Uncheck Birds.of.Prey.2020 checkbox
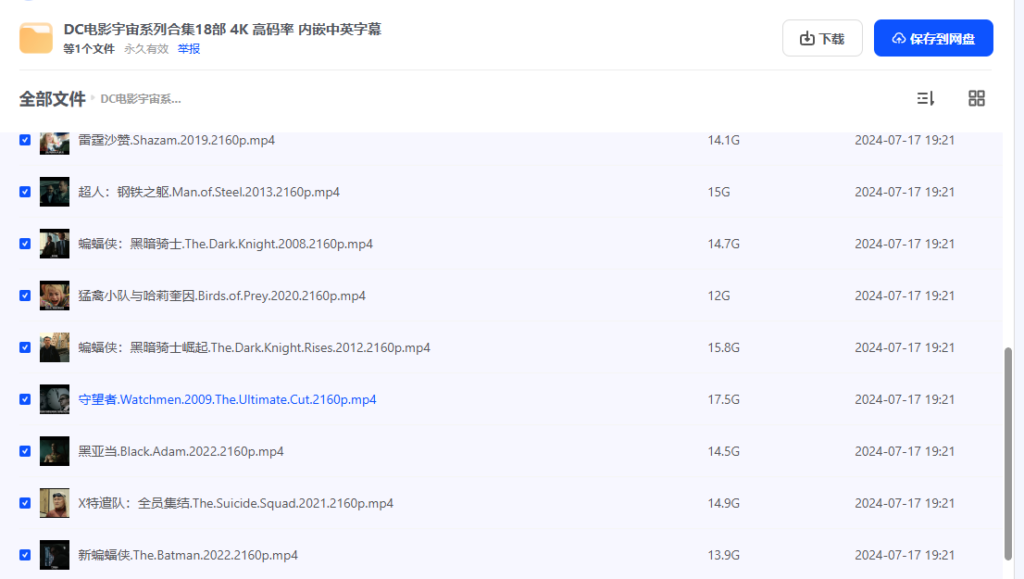The image size is (1024, 579). click(x=25, y=296)
